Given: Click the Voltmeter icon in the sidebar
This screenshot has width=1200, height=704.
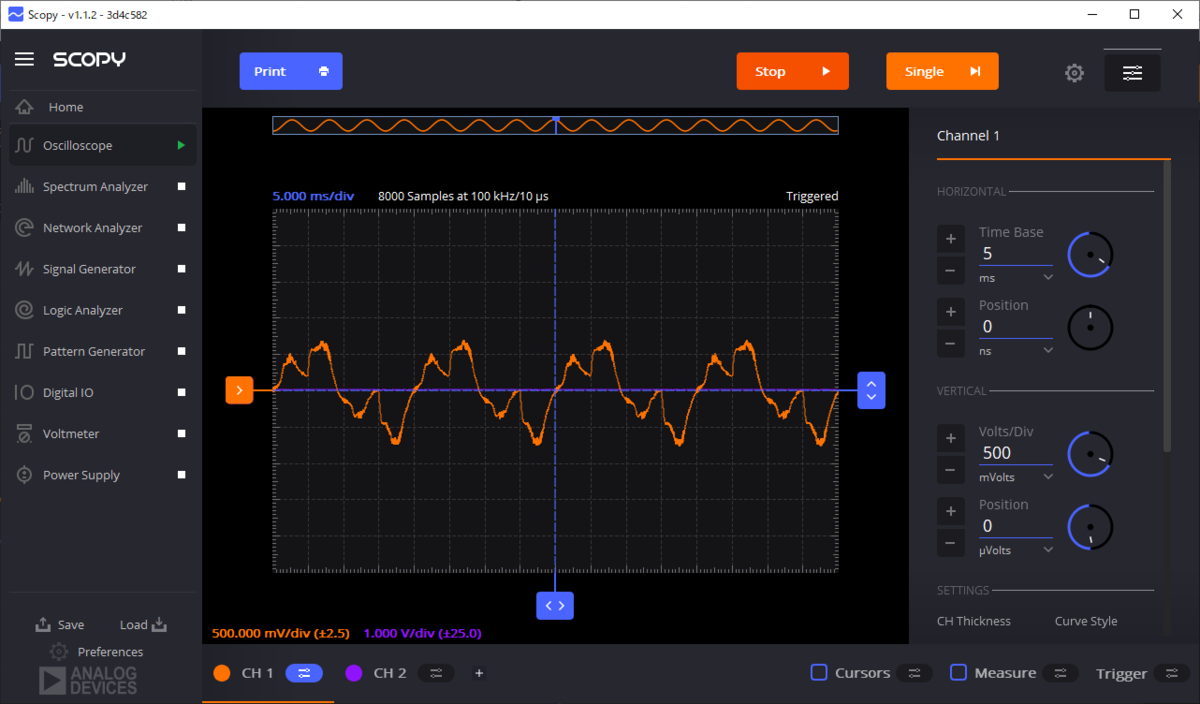Looking at the screenshot, I should (x=25, y=434).
